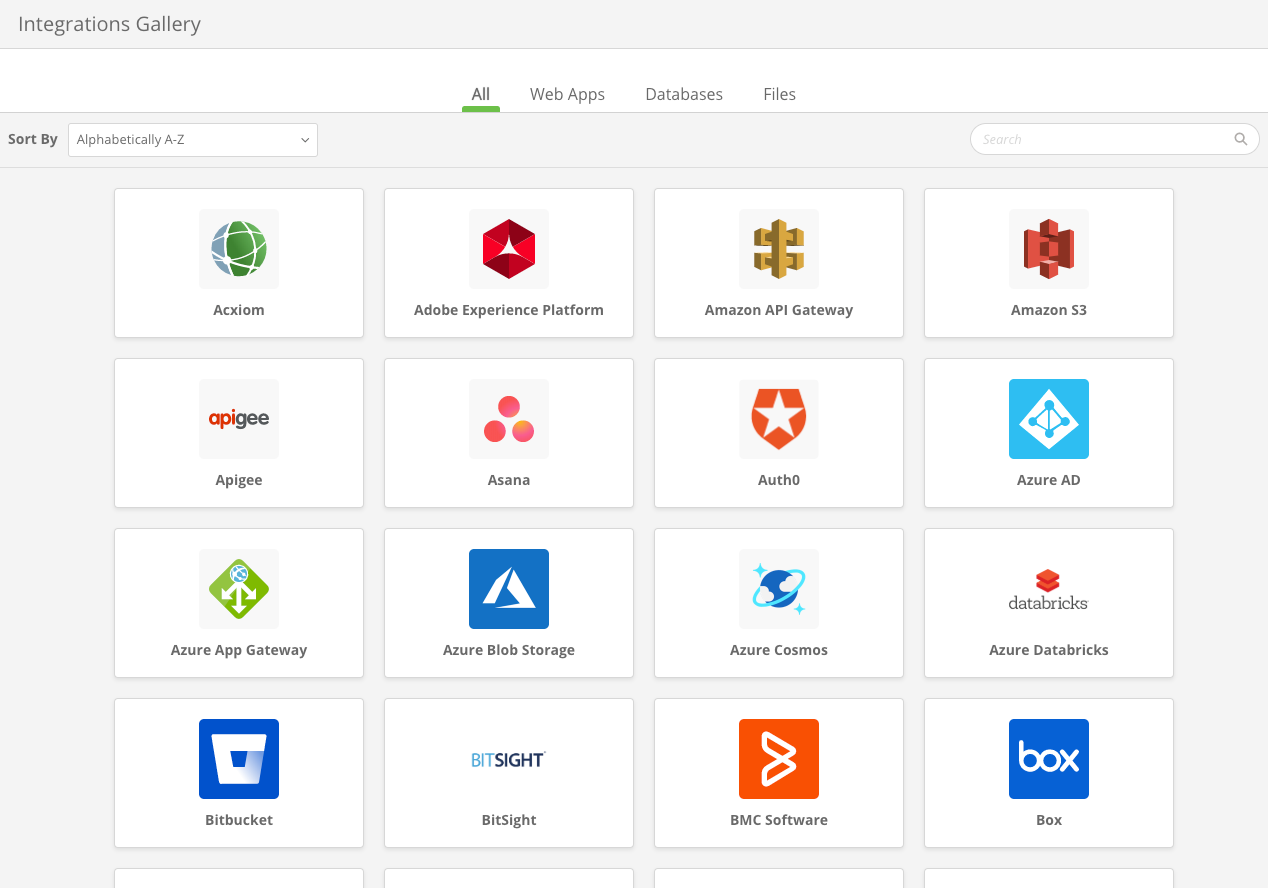Open the Asana logo
Viewport: 1268px width, 888px height.
[x=508, y=419]
